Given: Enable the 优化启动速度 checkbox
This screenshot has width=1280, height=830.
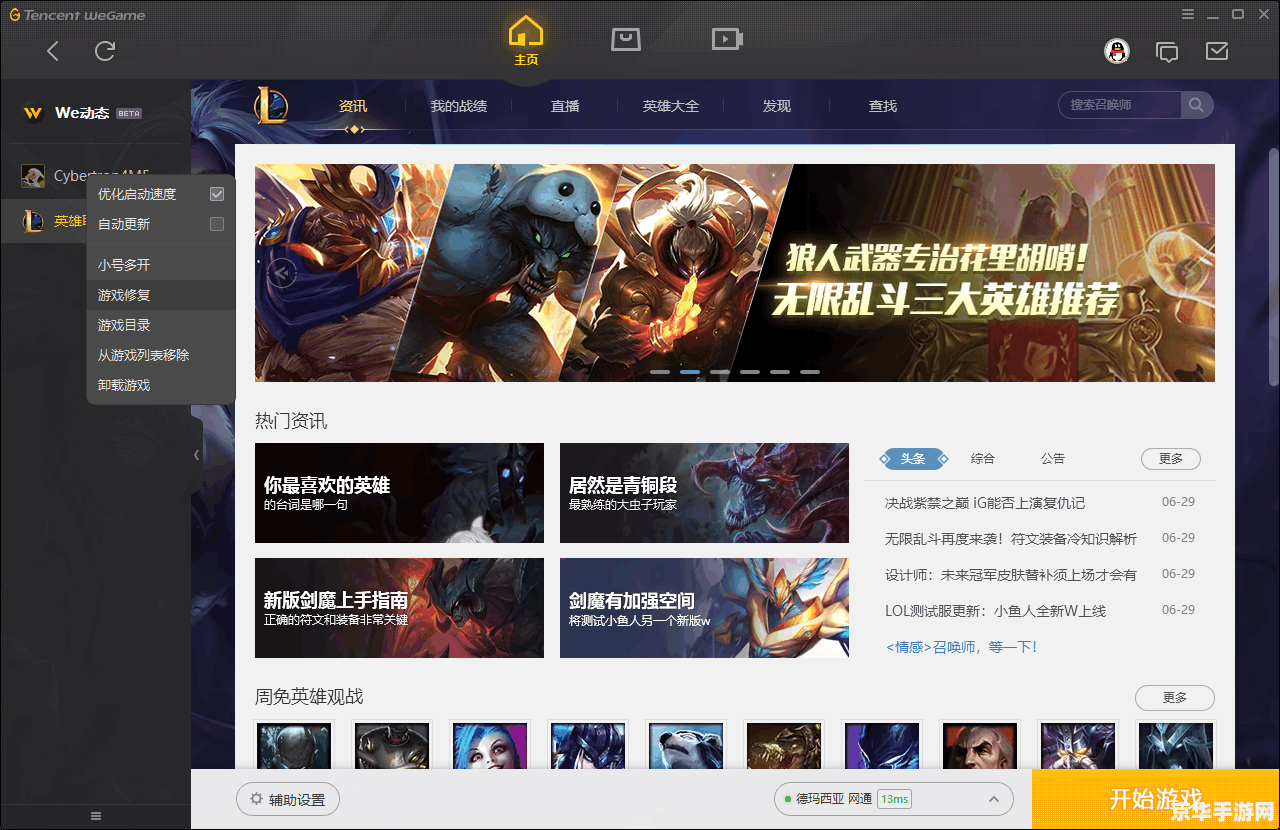Looking at the screenshot, I should pos(217,194).
